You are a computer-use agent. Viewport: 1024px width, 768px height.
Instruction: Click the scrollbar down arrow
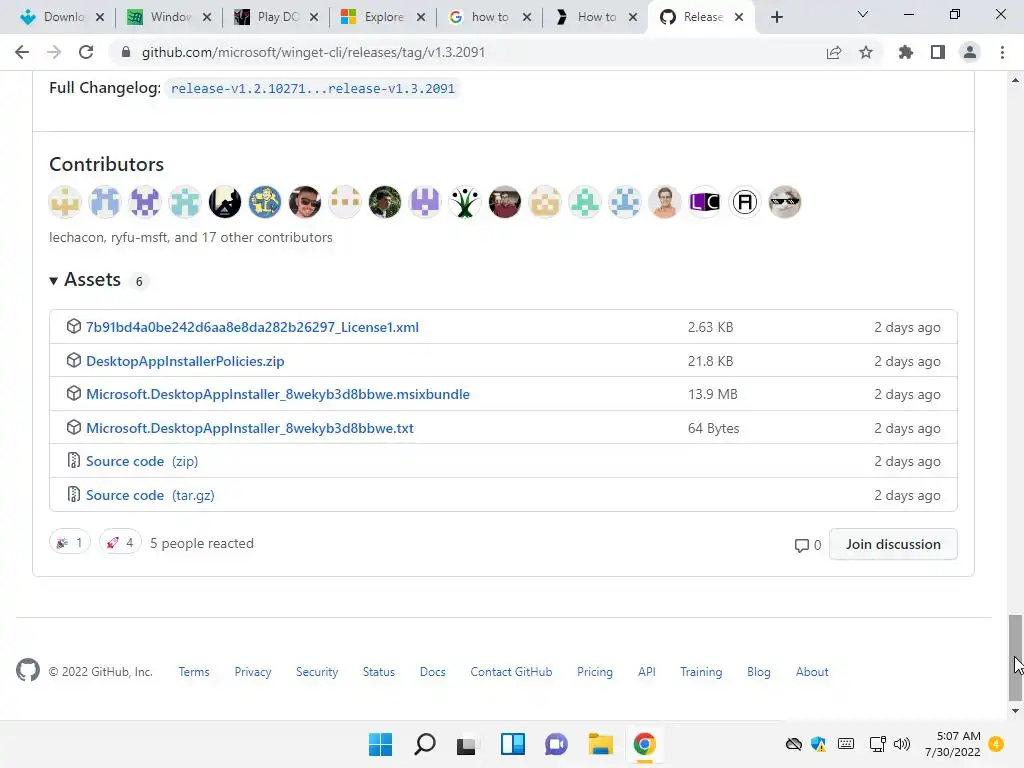[1015, 711]
